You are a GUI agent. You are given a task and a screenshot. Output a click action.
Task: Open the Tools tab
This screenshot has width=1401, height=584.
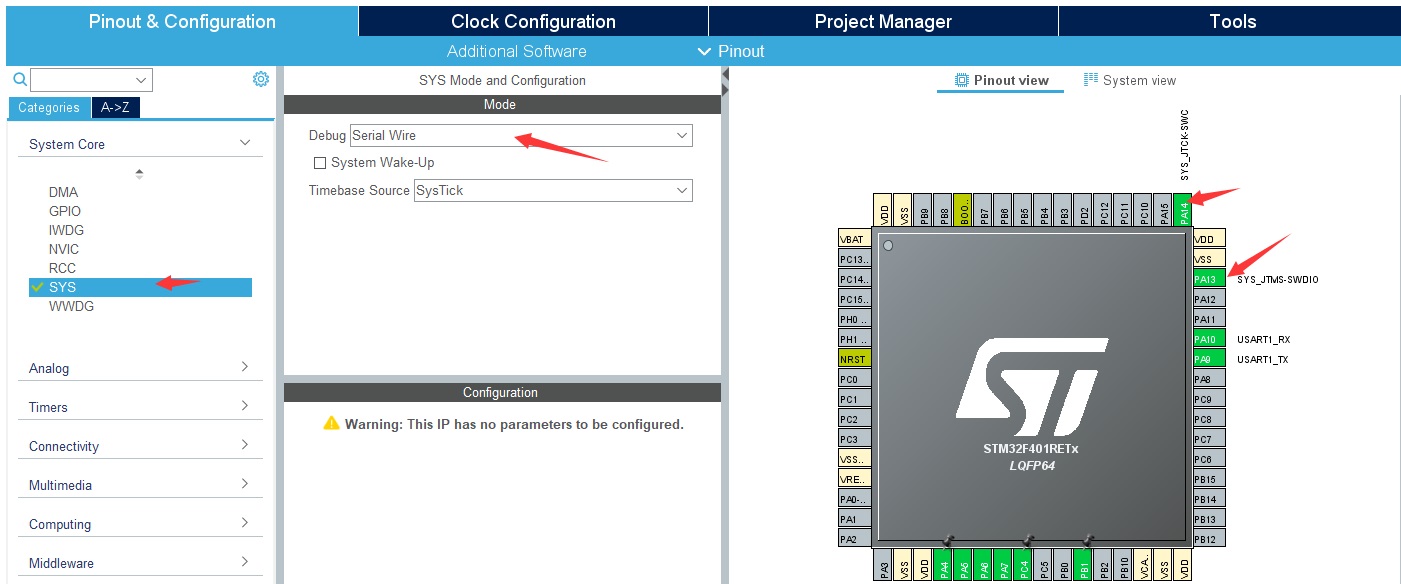click(x=1232, y=21)
